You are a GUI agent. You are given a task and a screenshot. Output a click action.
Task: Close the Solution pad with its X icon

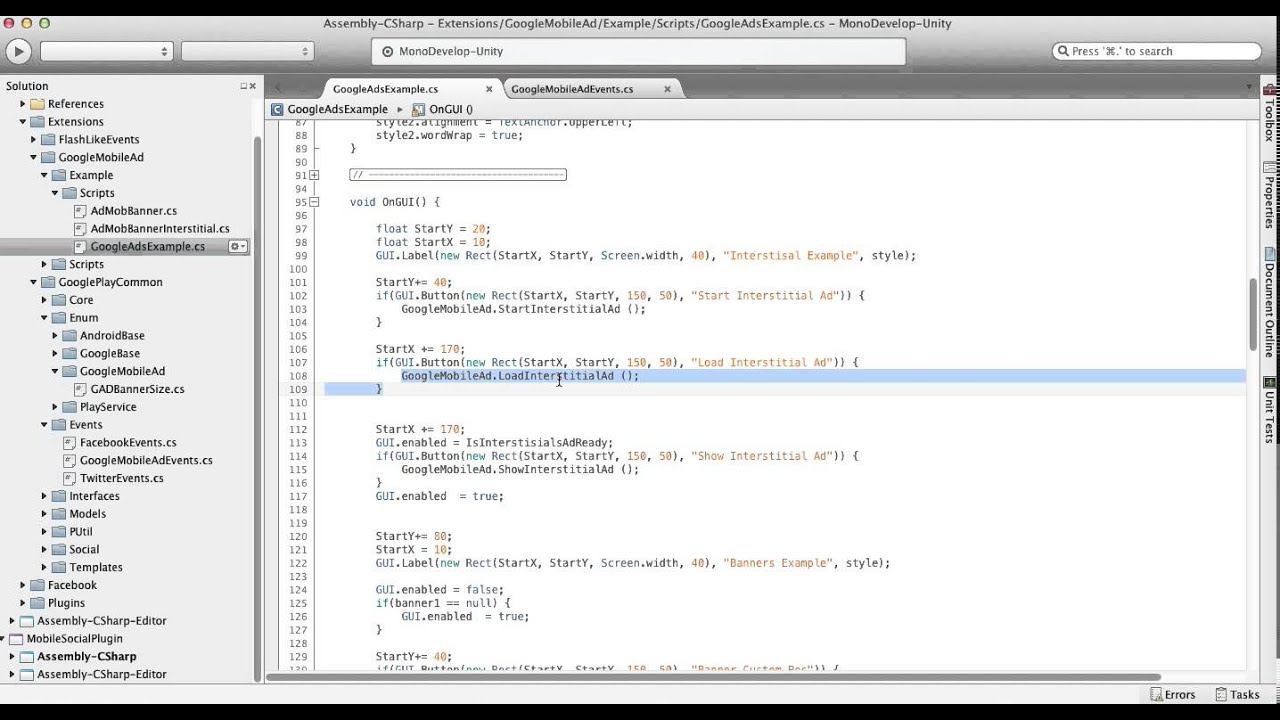(252, 86)
